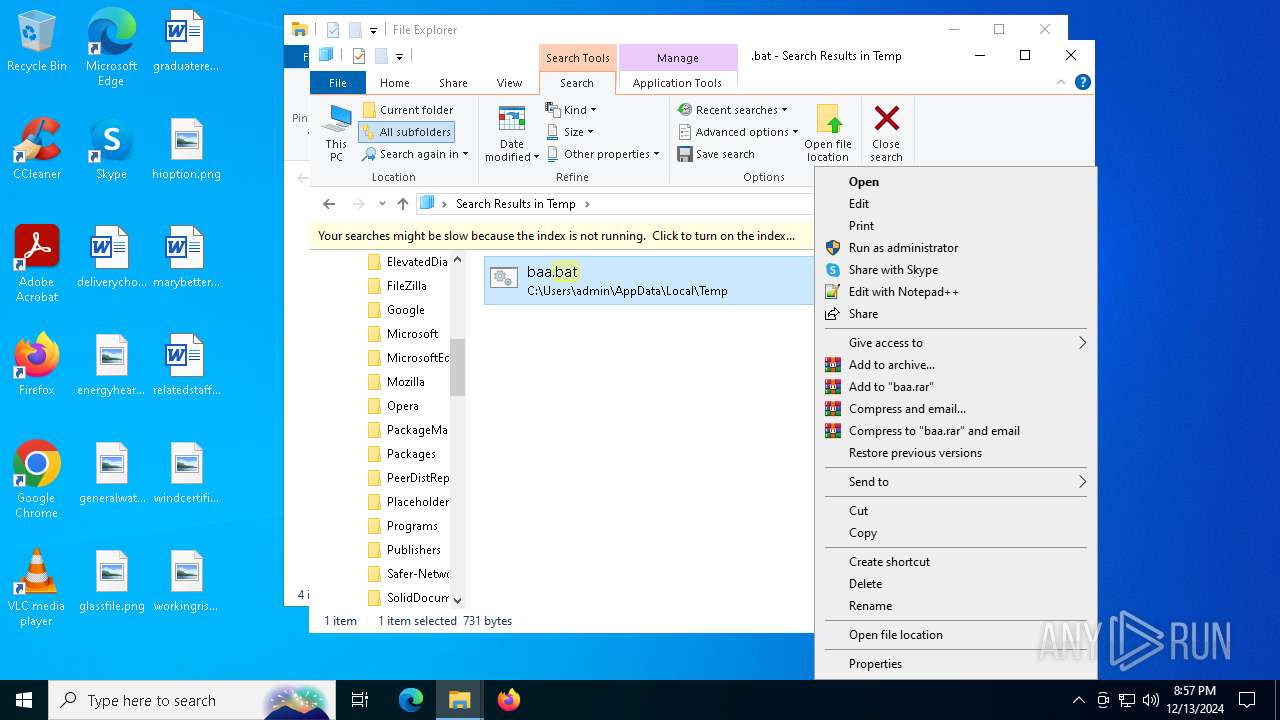
Task: Open Date modified filter
Action: pyautogui.click(x=512, y=133)
